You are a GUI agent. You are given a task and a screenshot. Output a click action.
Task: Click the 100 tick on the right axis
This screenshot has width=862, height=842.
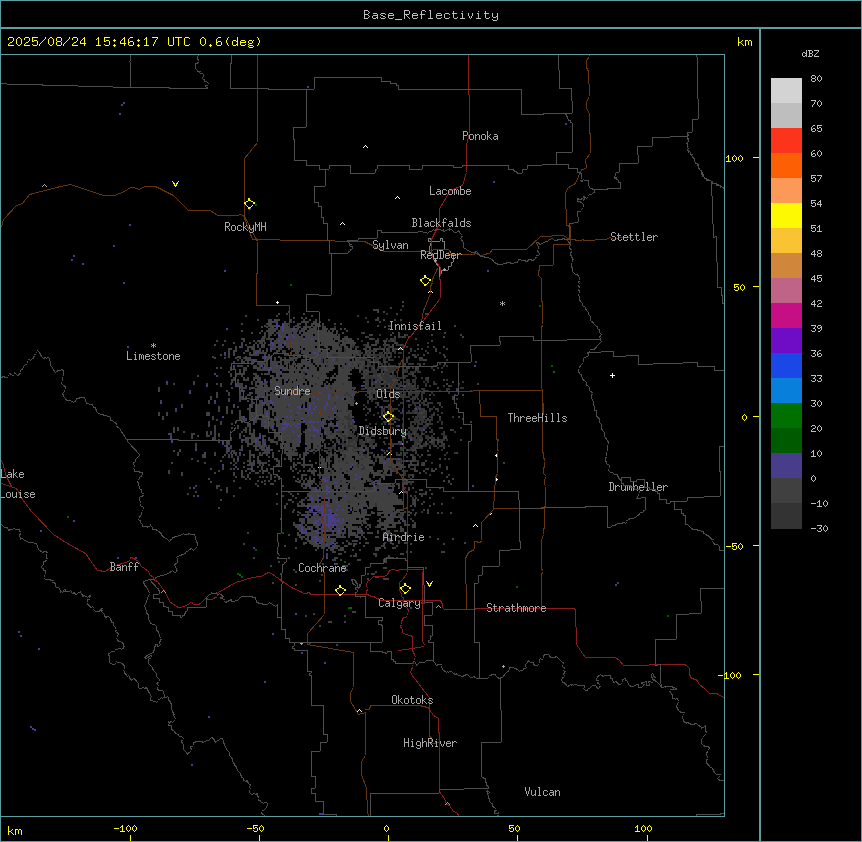point(734,158)
